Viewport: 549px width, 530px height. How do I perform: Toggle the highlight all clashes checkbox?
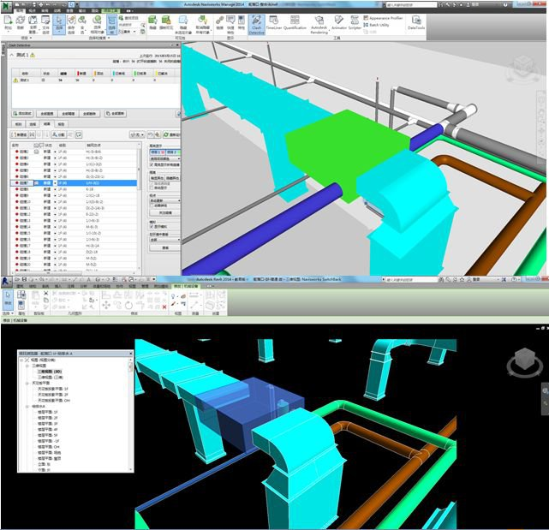point(152,165)
